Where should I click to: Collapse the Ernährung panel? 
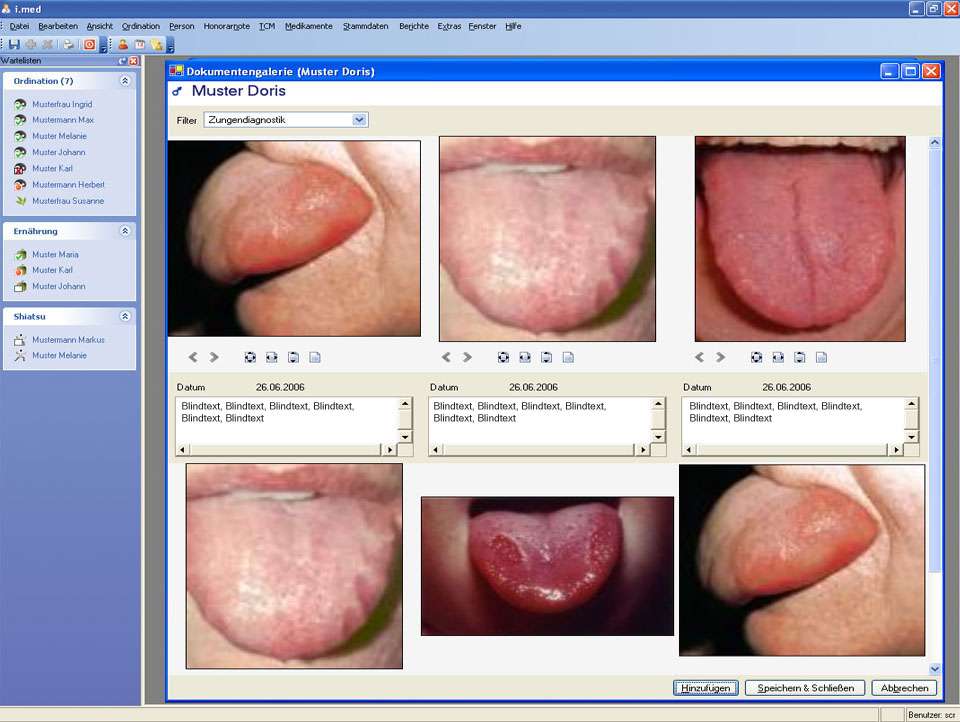(x=125, y=231)
